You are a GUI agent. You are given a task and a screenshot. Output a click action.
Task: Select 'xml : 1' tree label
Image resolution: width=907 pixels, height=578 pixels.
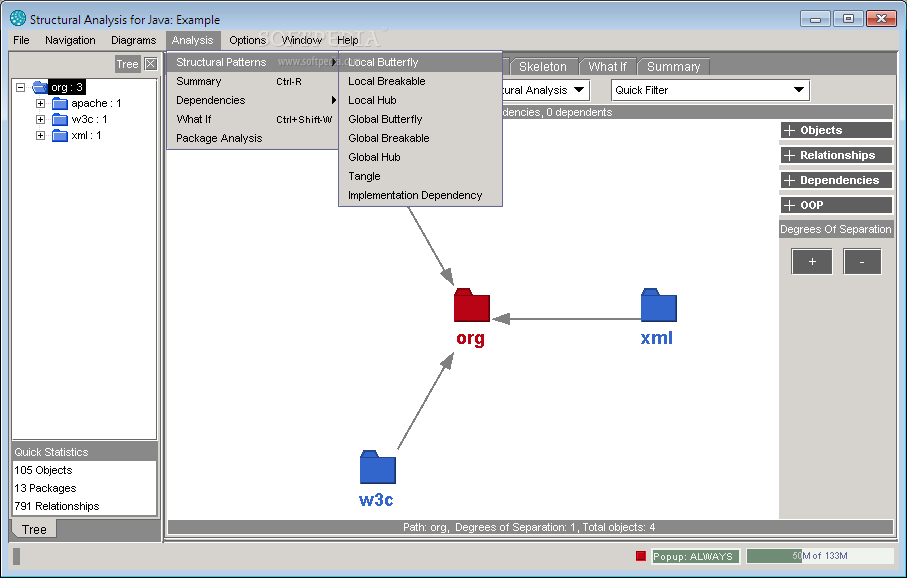(86, 135)
